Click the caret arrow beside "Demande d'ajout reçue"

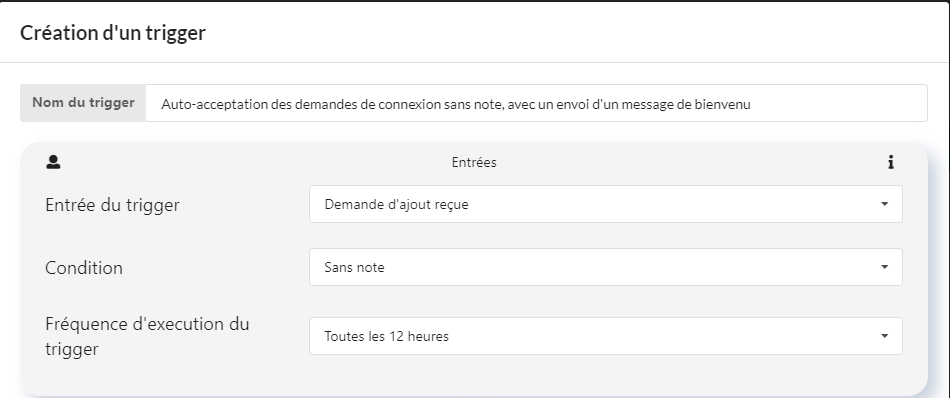(885, 204)
